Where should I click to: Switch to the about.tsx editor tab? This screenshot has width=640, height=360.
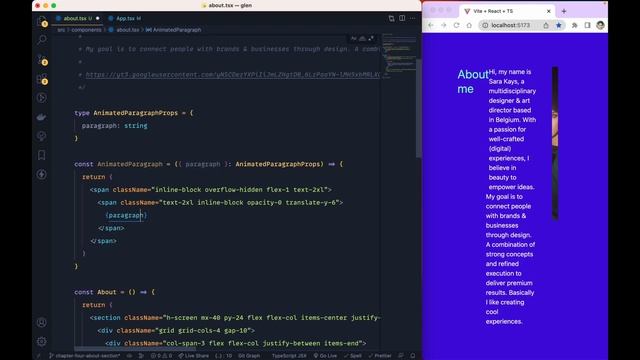(x=78, y=18)
